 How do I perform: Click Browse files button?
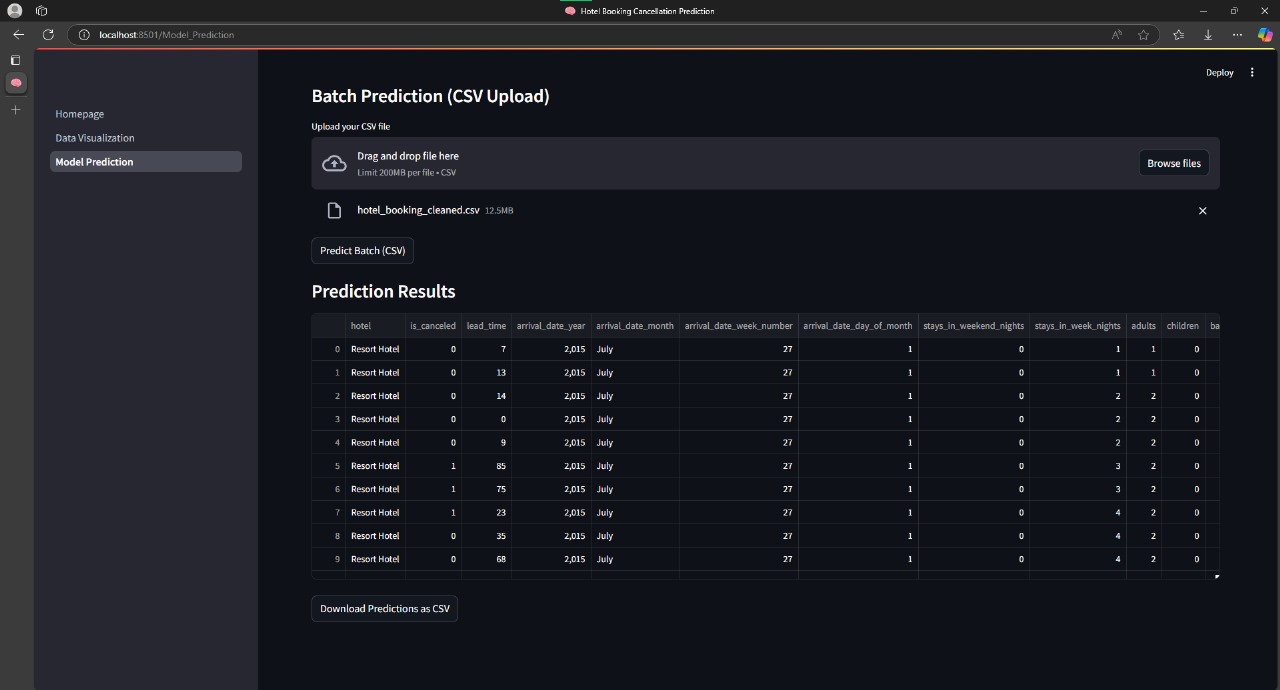pyautogui.click(x=1174, y=163)
